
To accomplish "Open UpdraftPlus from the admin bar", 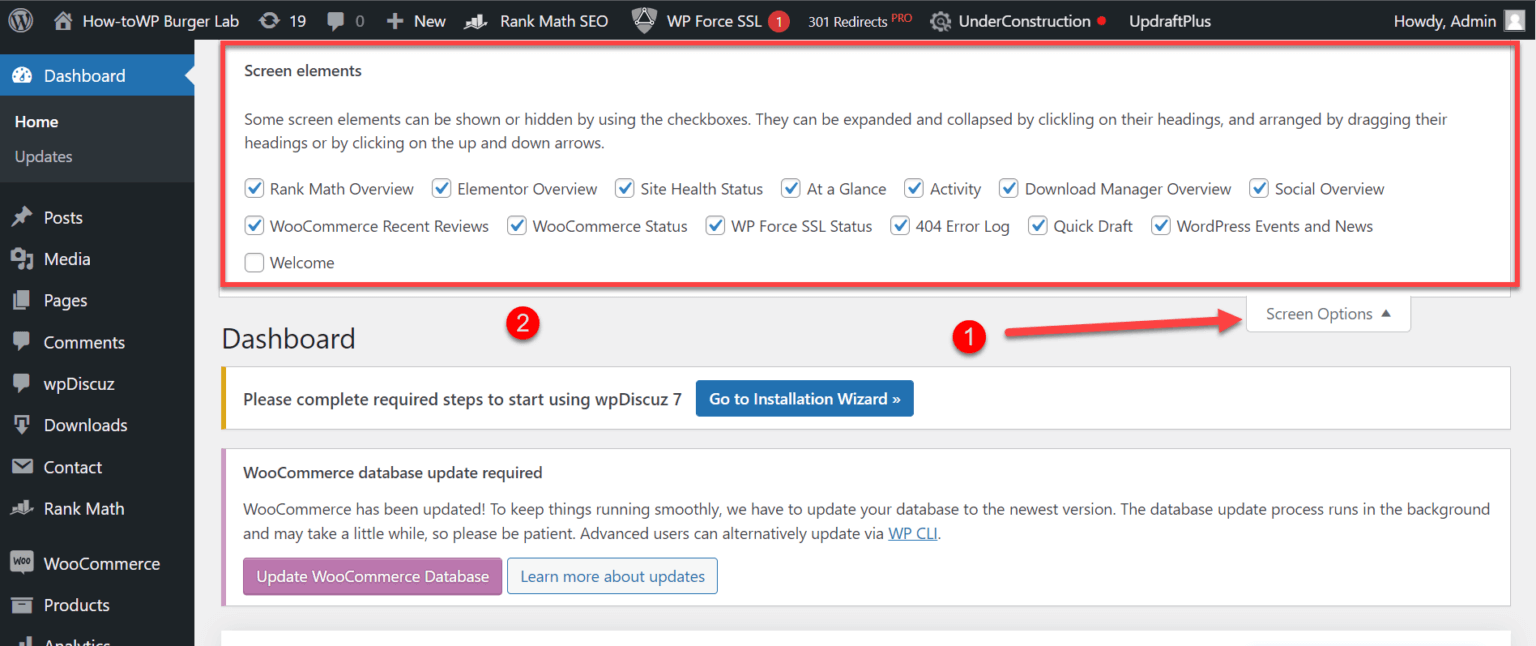I will (1169, 20).
